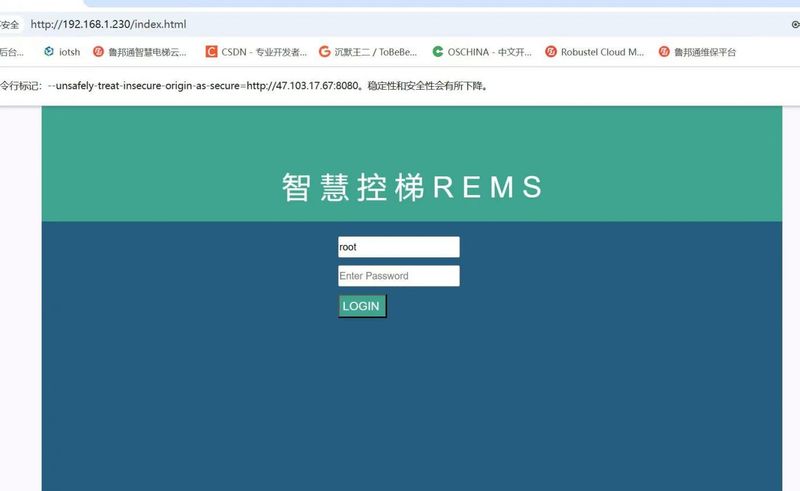Click the LOGIN button
800x491 pixels.
(x=362, y=306)
